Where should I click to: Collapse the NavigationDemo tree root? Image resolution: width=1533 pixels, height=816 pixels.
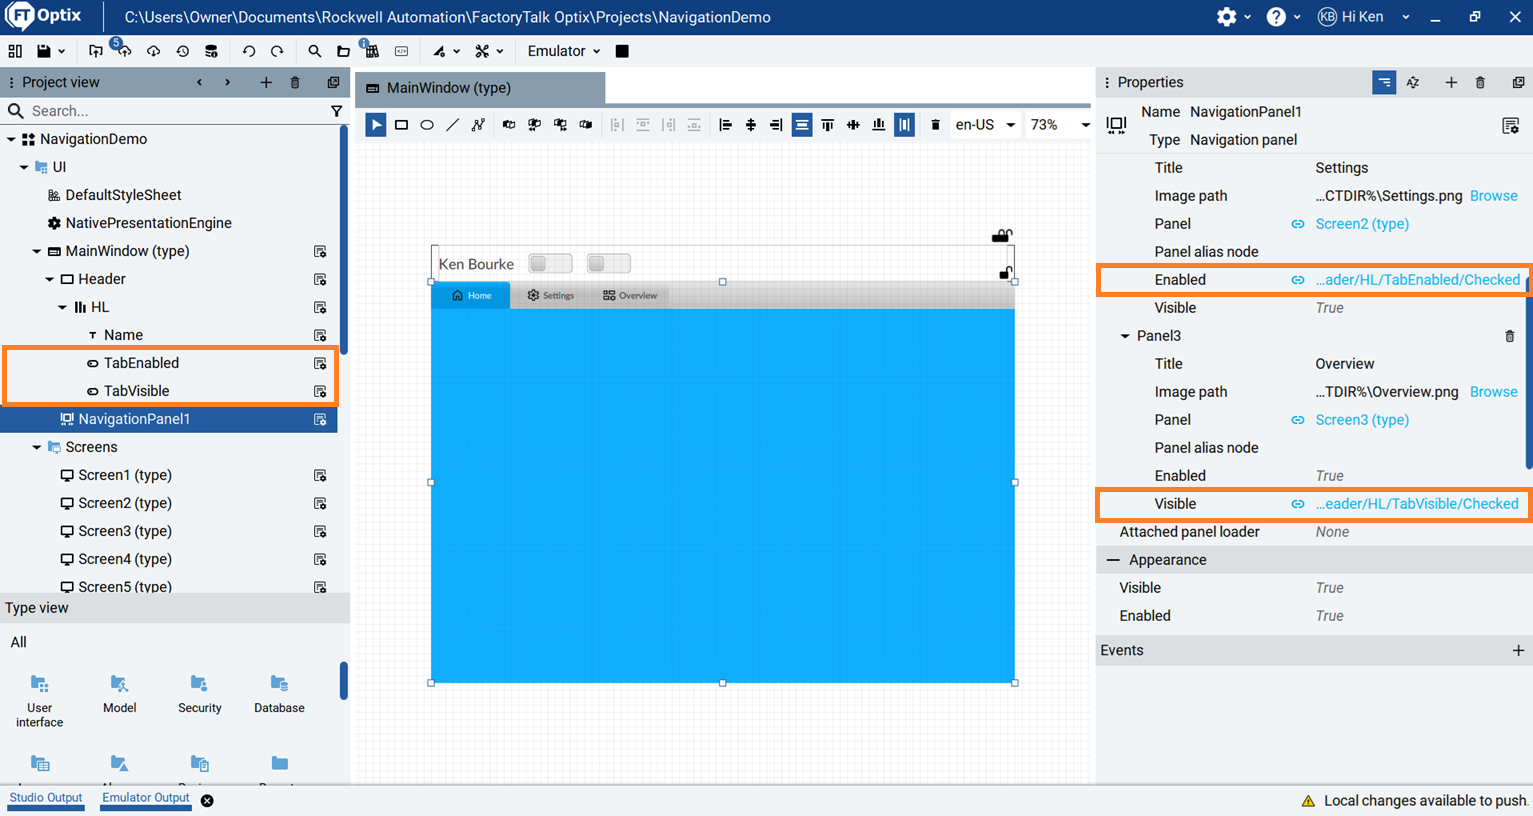pyautogui.click(x=11, y=139)
